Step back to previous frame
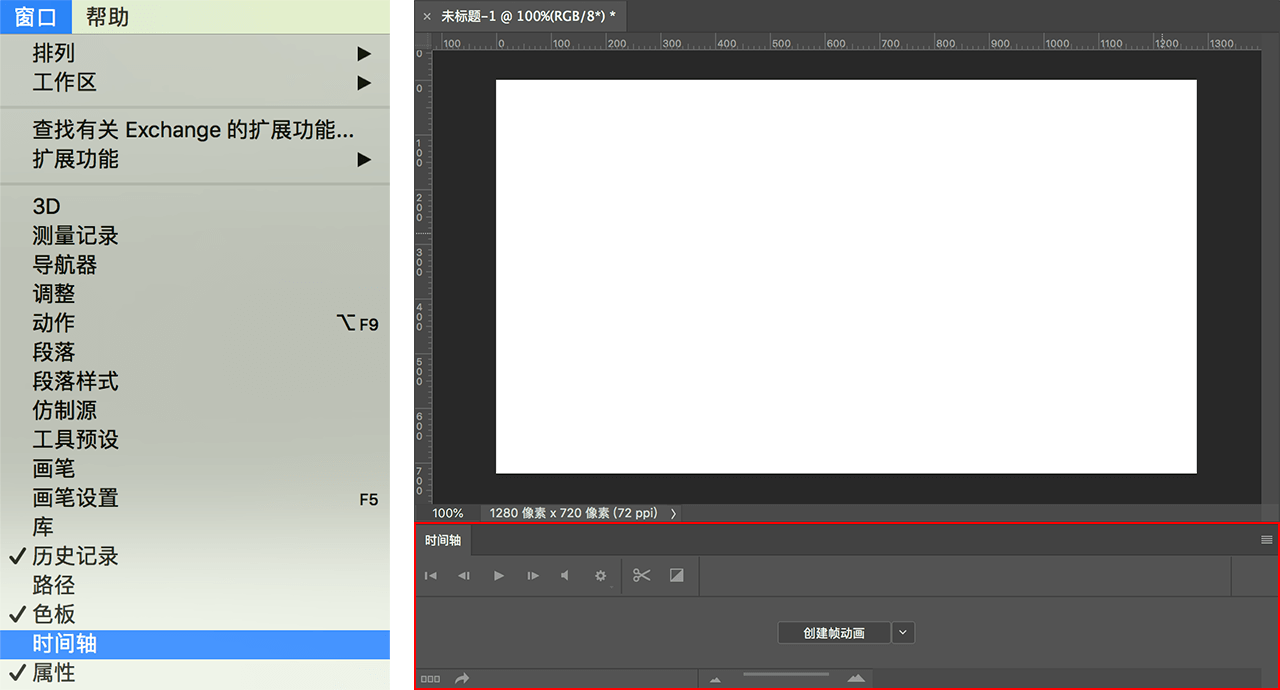 [x=464, y=576]
